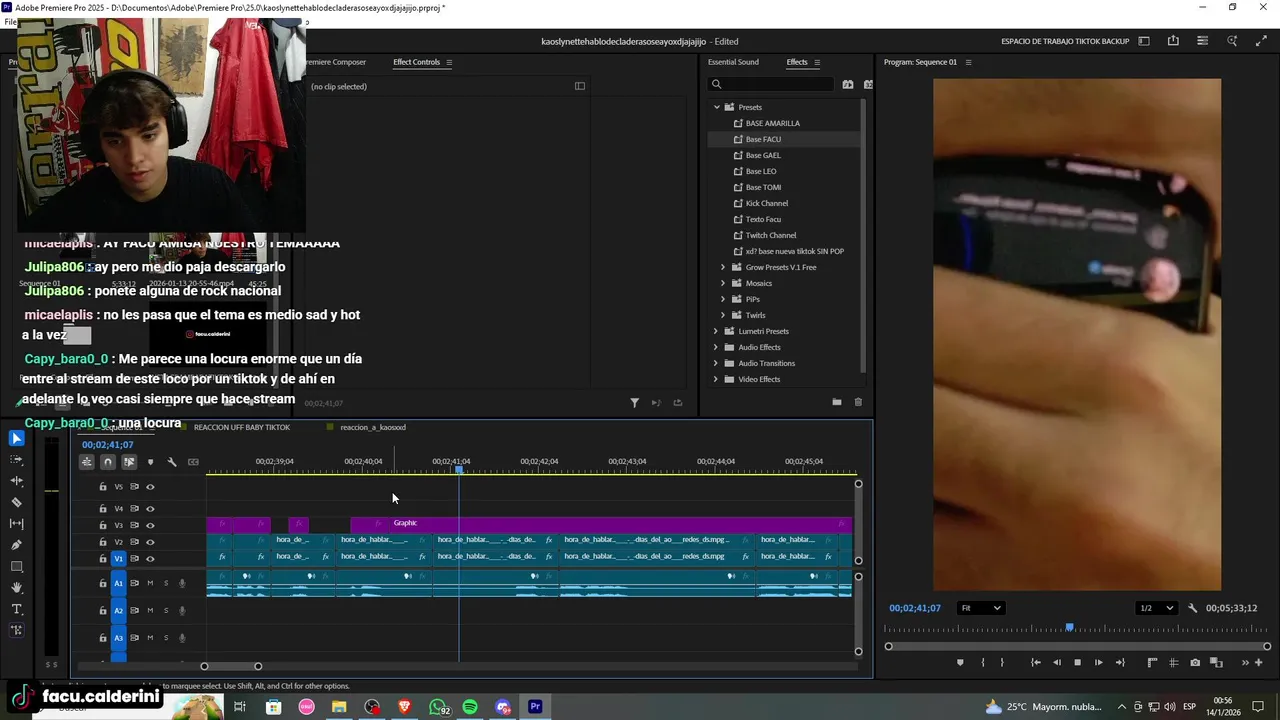This screenshot has width=1280, height=720.
Task: Open Program monitor settings wrench
Action: click(1192, 608)
